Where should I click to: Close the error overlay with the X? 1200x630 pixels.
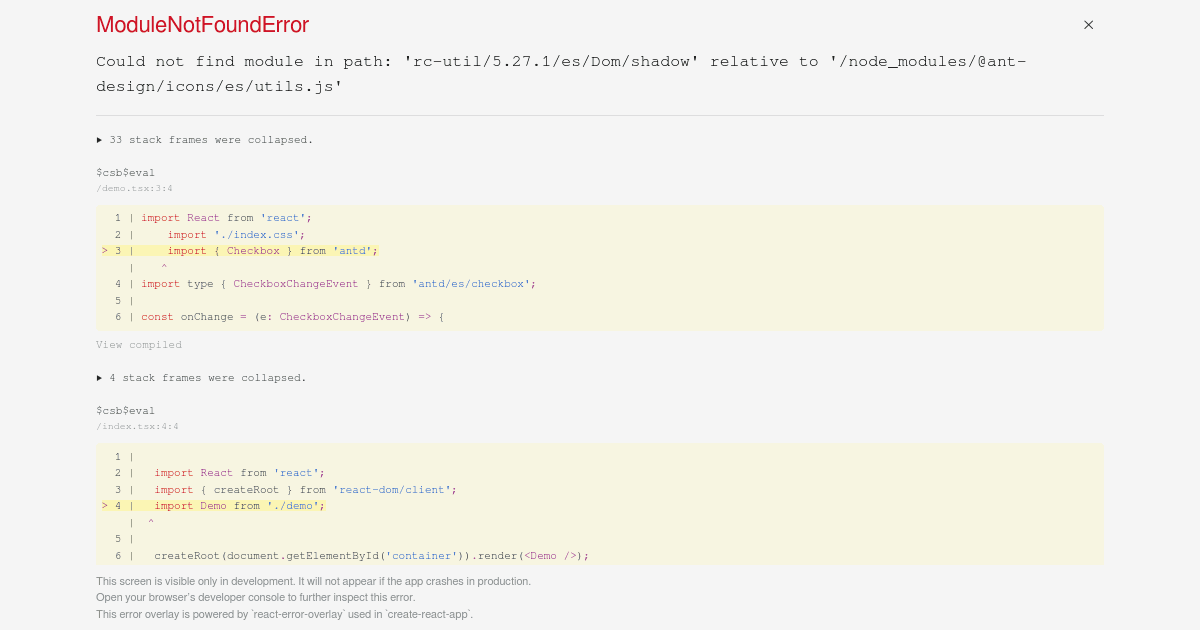click(x=1088, y=25)
